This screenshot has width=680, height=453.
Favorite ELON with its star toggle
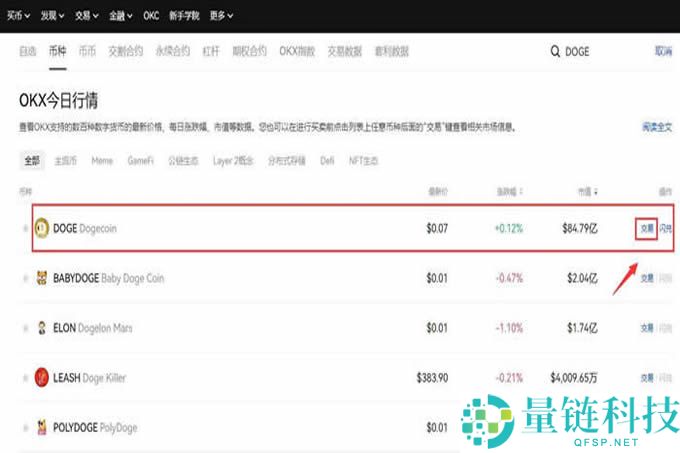pyautogui.click(x=25, y=328)
